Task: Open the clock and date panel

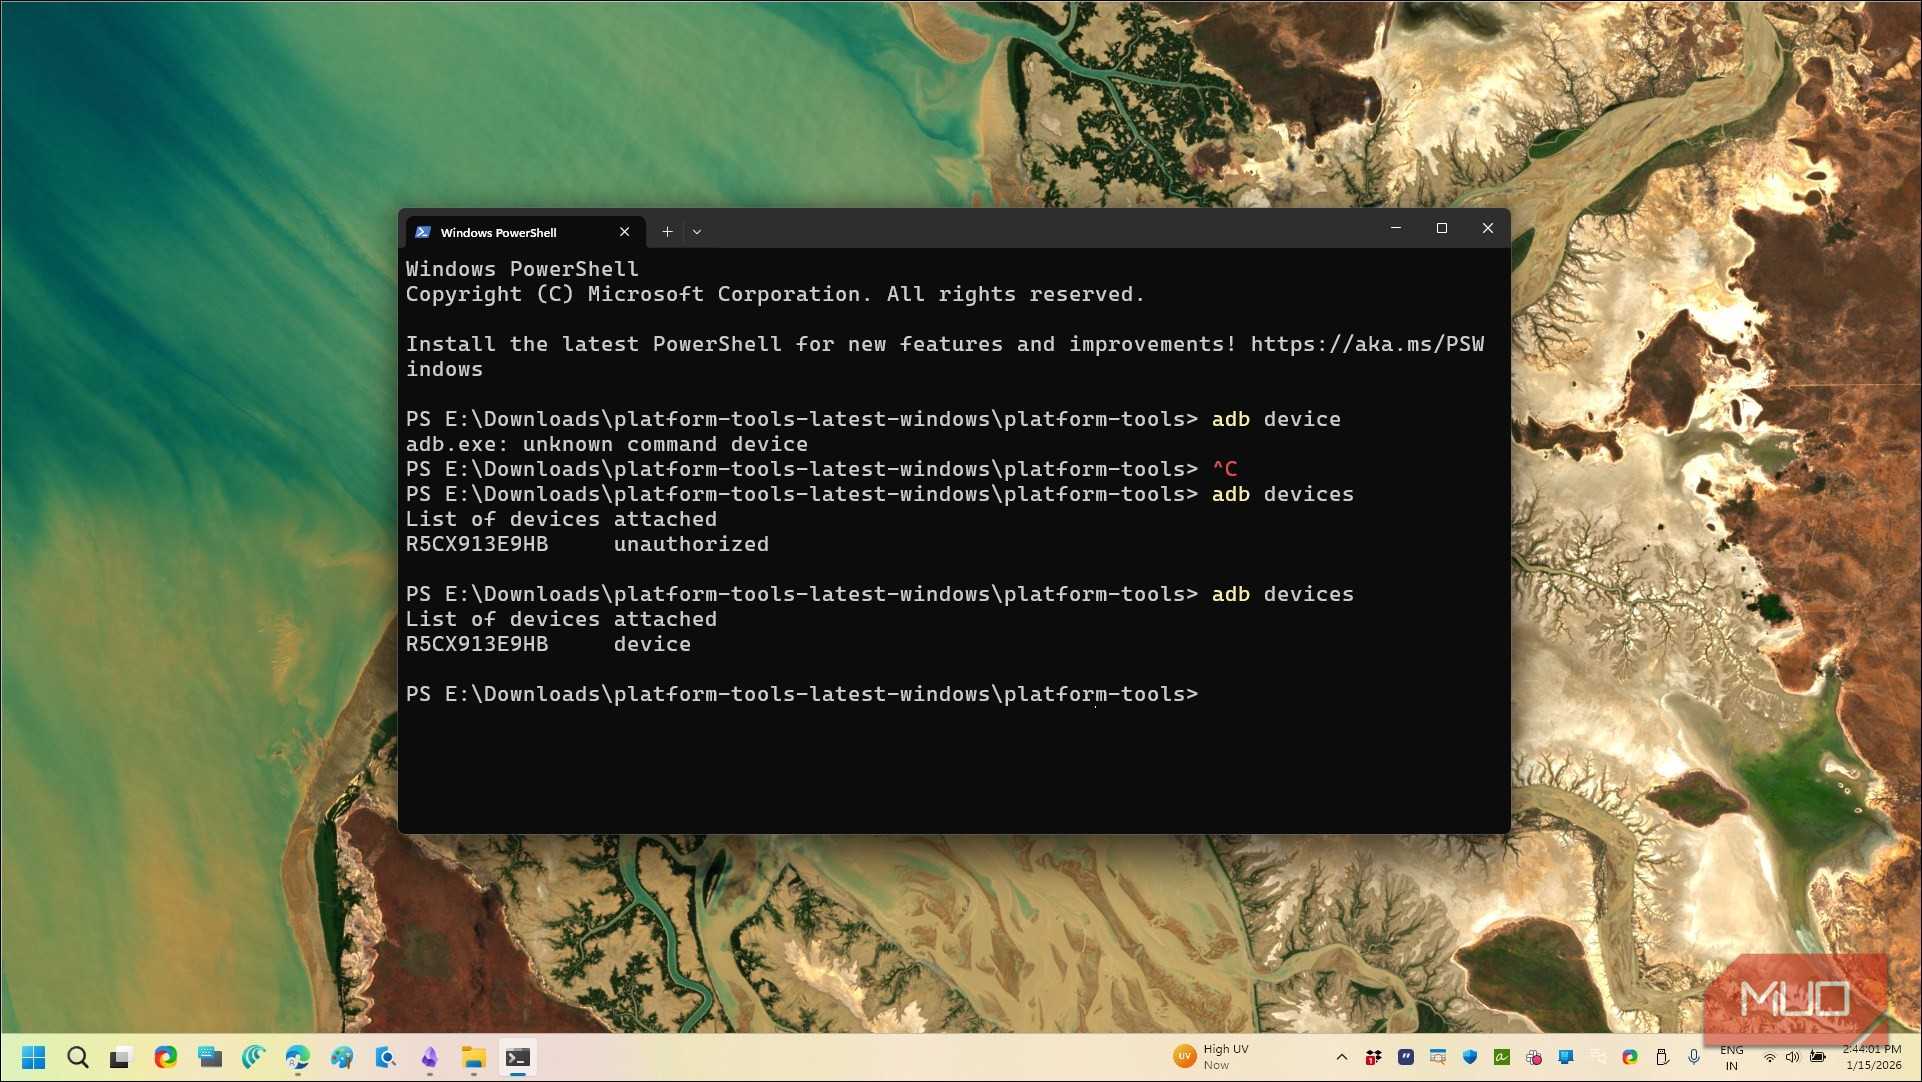Action: click(x=1872, y=1057)
